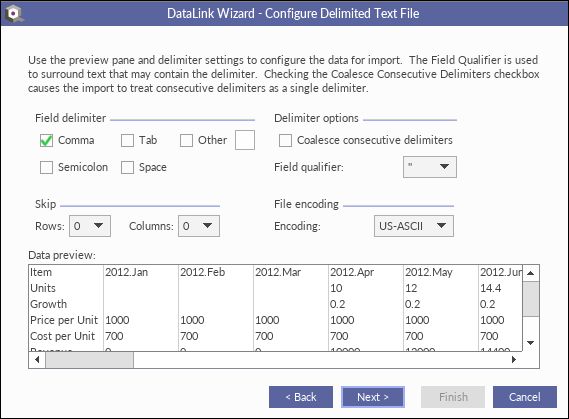Click the Units value '12' under 2012.May

(x=411, y=288)
